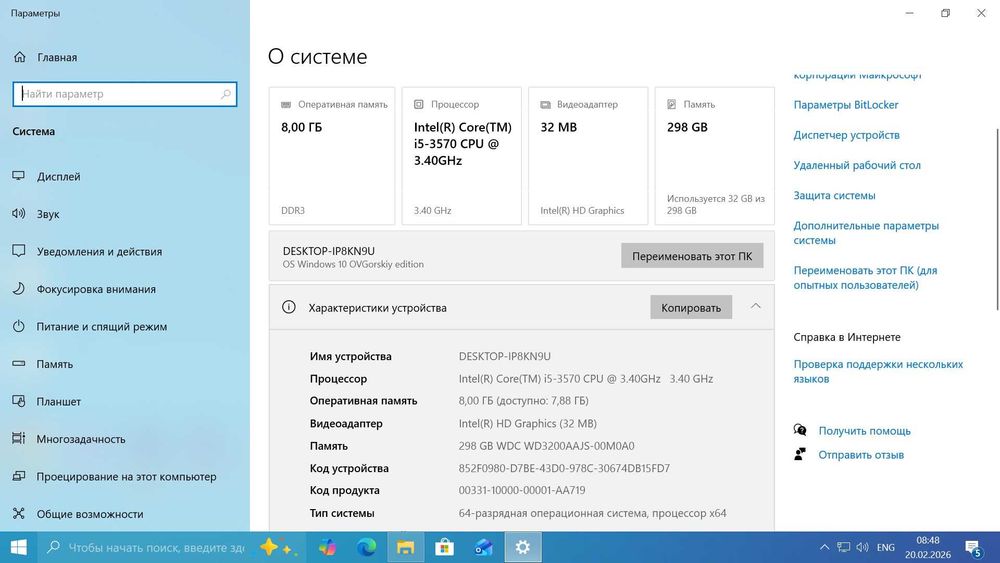
Task: Show hidden system tray icons
Action: click(x=825, y=547)
